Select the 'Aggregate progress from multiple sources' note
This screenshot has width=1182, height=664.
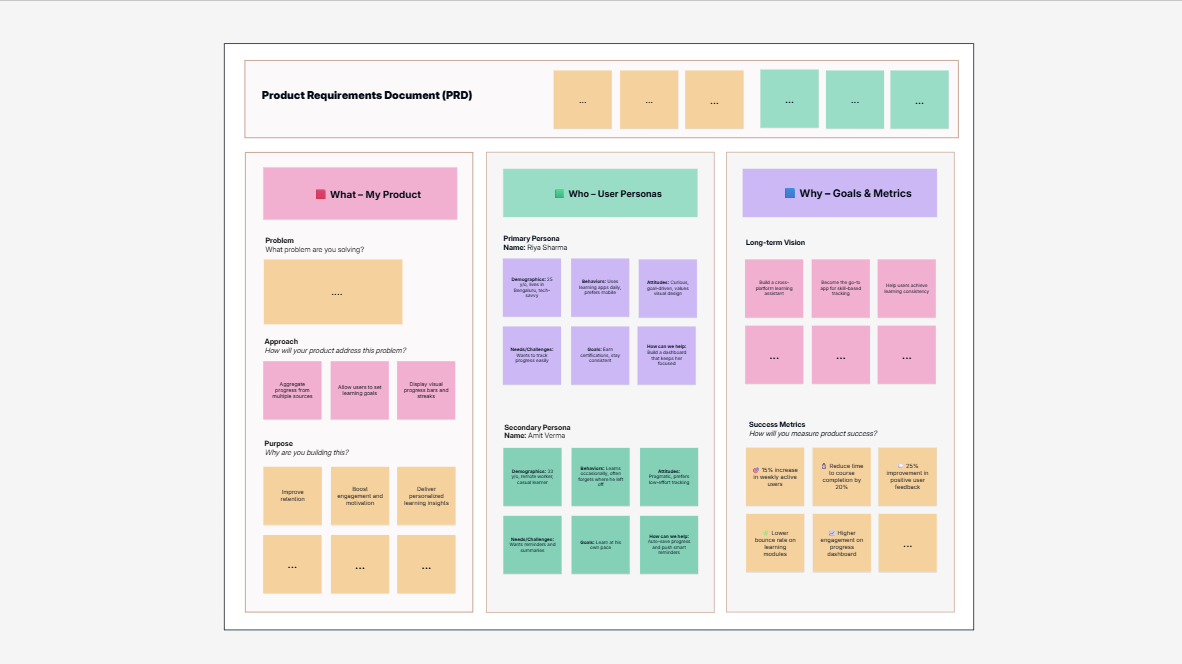point(292,390)
